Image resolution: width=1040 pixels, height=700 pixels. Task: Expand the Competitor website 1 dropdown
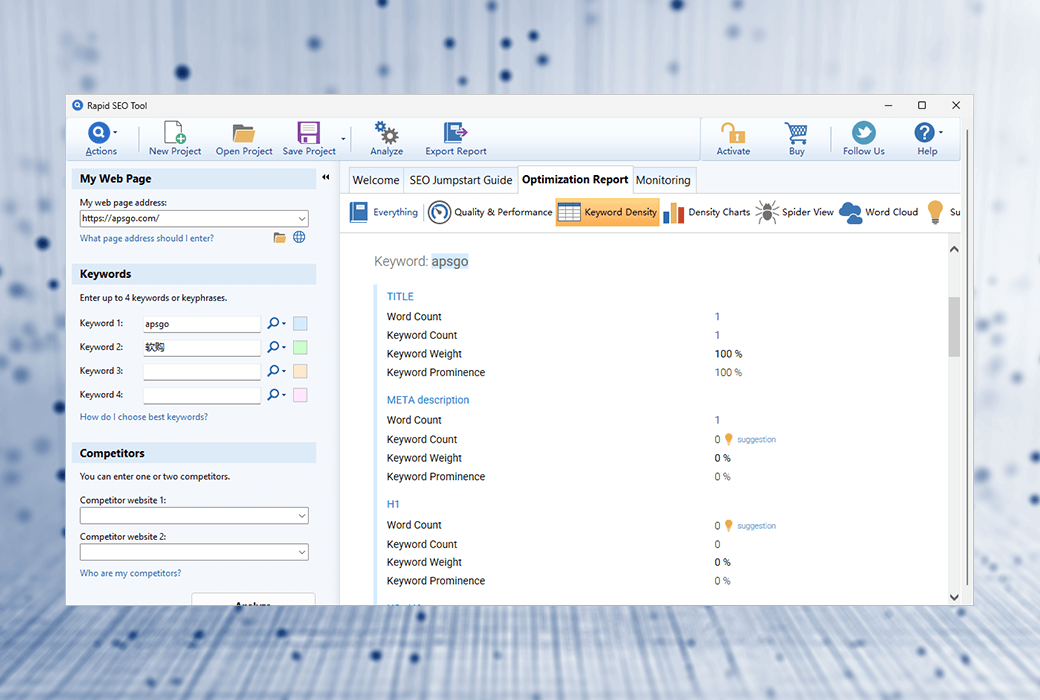click(302, 516)
